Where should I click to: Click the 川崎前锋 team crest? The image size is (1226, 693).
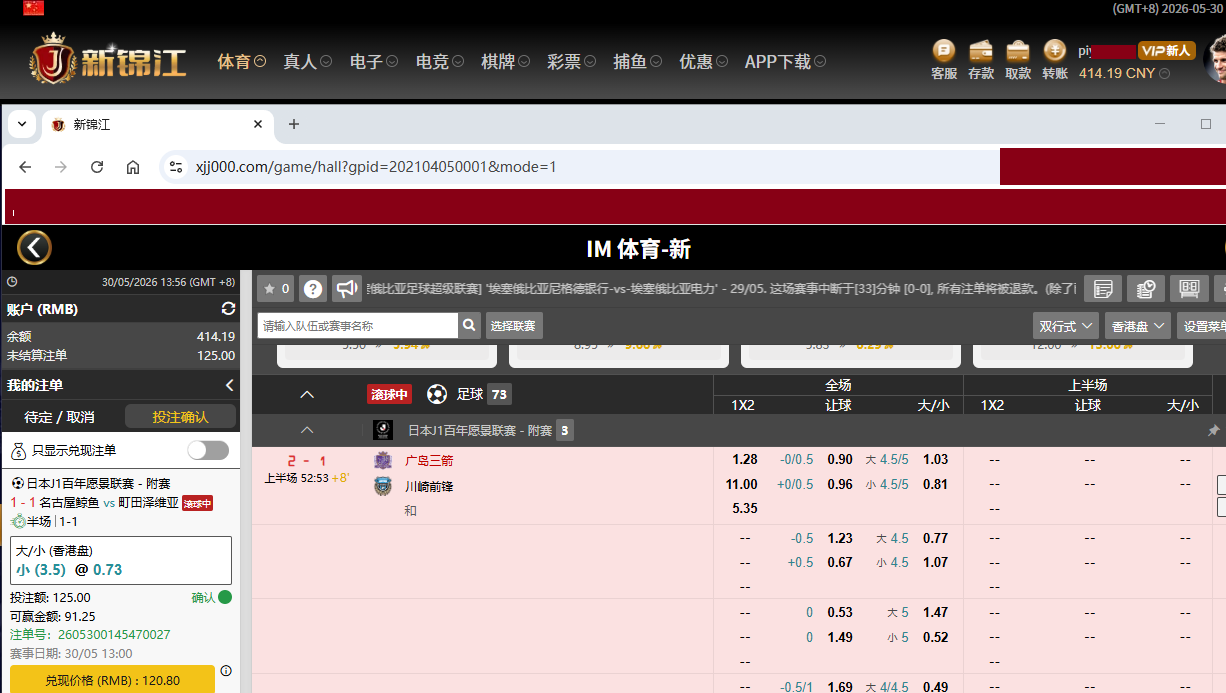pos(383,486)
